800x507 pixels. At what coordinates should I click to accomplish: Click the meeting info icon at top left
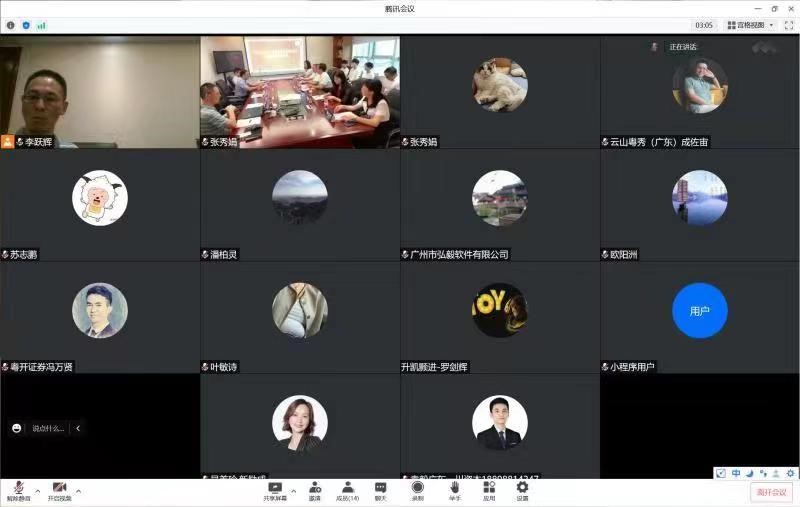tap(11, 25)
